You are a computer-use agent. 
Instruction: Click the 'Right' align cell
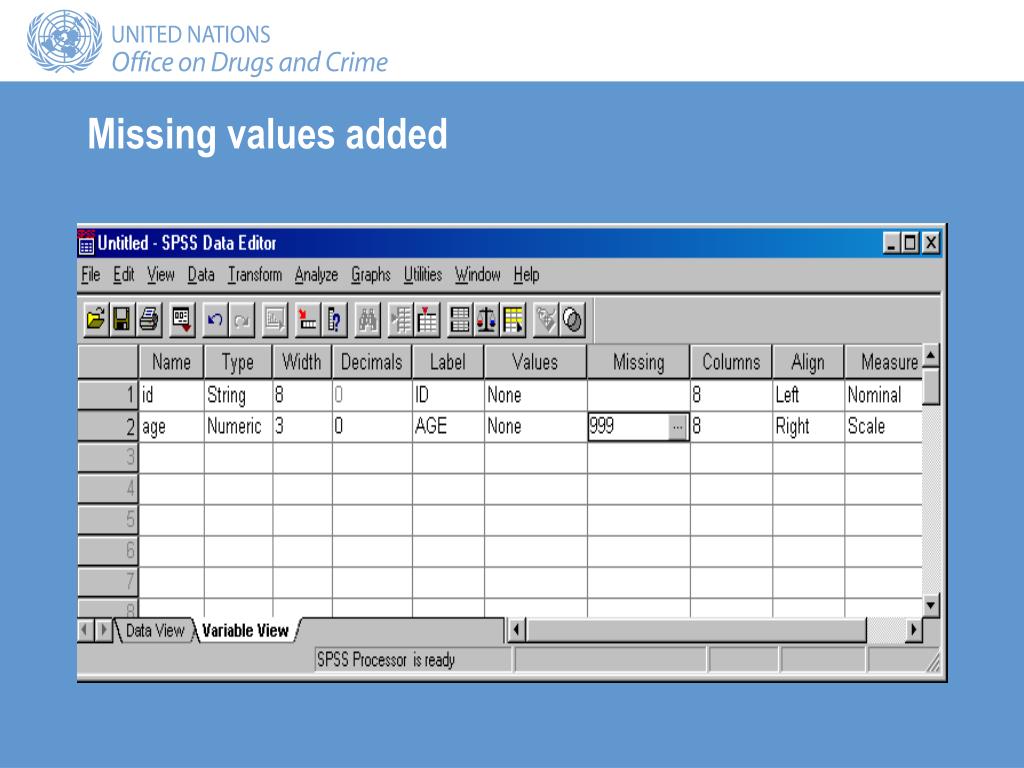click(x=808, y=426)
